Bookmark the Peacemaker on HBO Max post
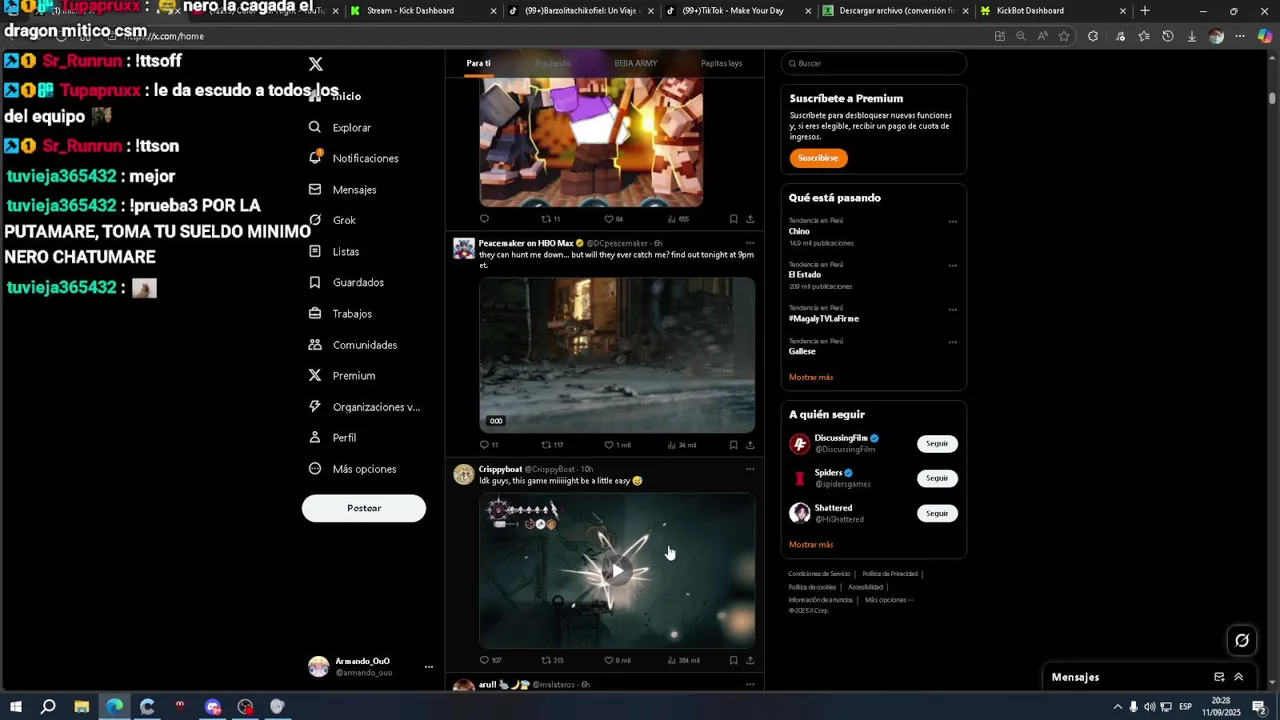Screen dimensions: 1280x720 (x=733, y=445)
